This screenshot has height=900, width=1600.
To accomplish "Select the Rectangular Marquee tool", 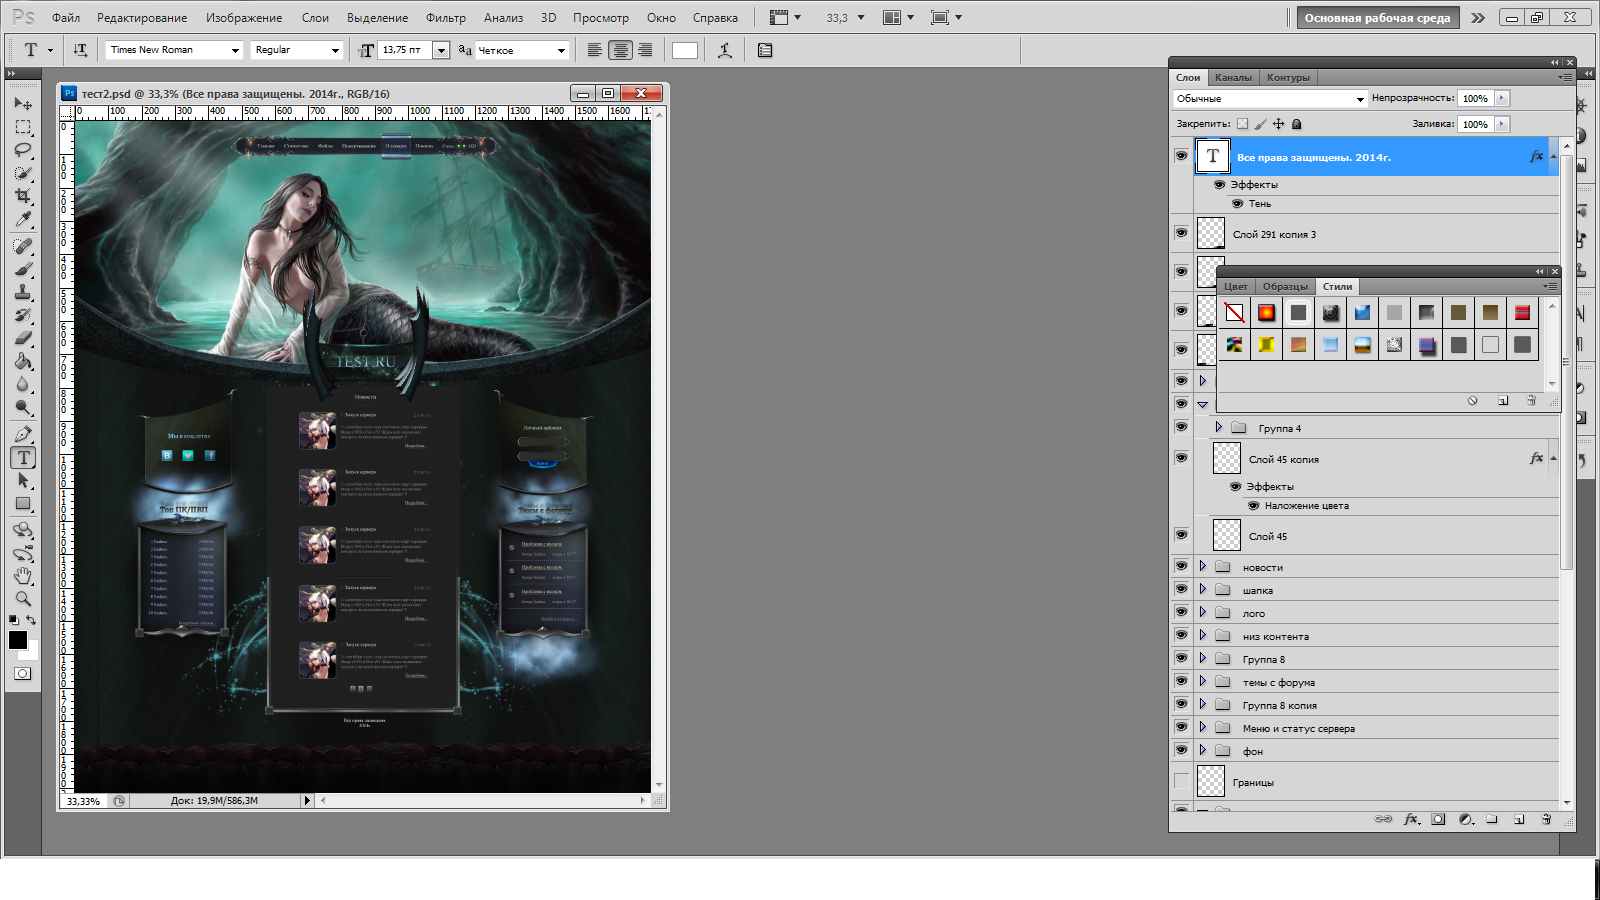I will click(23, 127).
